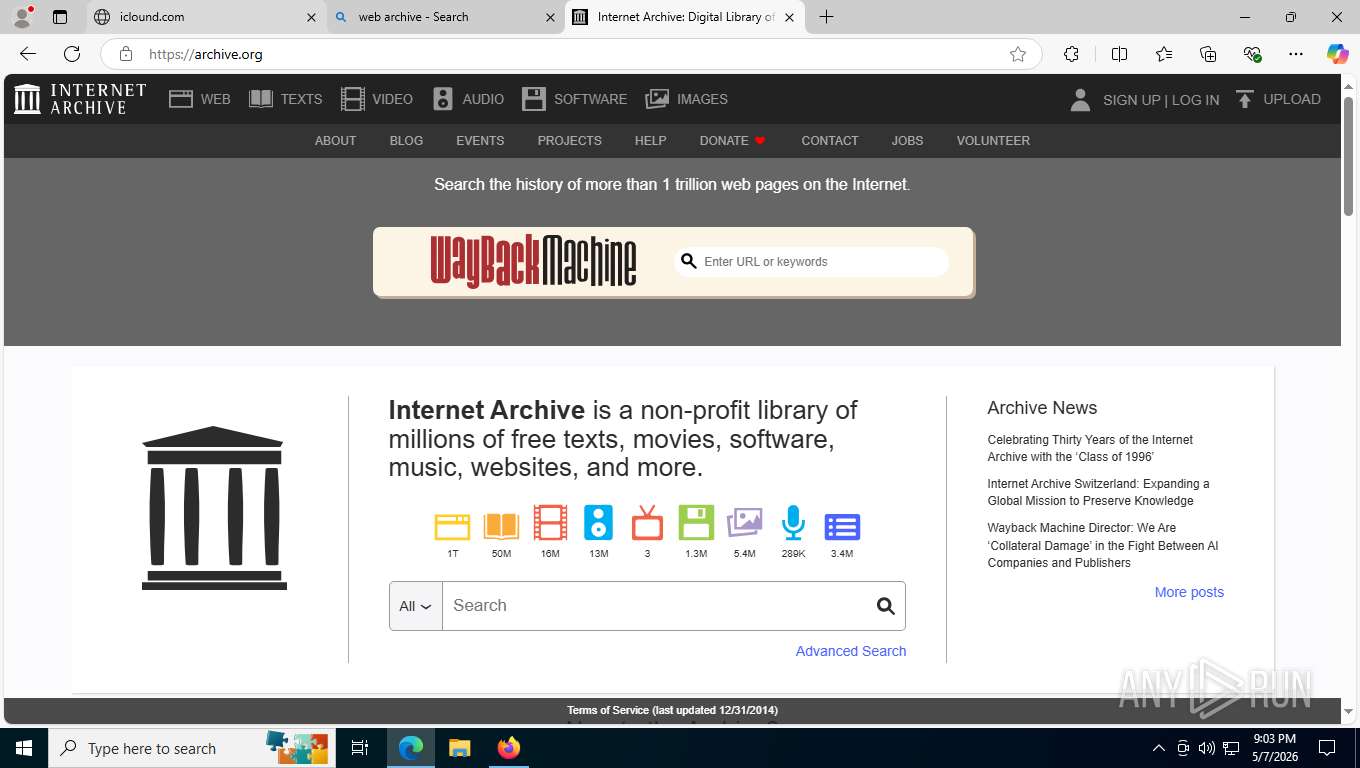This screenshot has height=768, width=1360.
Task: Open the Video film icon
Action: [x=353, y=99]
